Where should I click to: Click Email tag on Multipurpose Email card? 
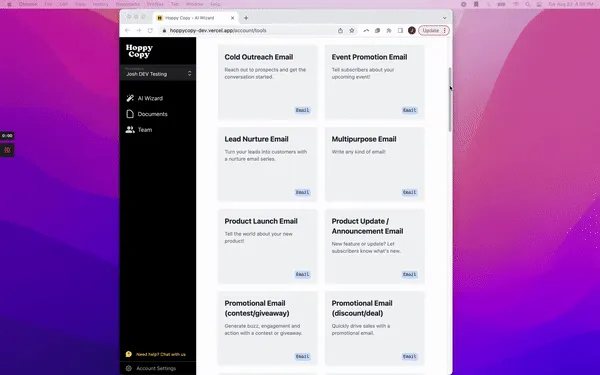pyautogui.click(x=409, y=192)
